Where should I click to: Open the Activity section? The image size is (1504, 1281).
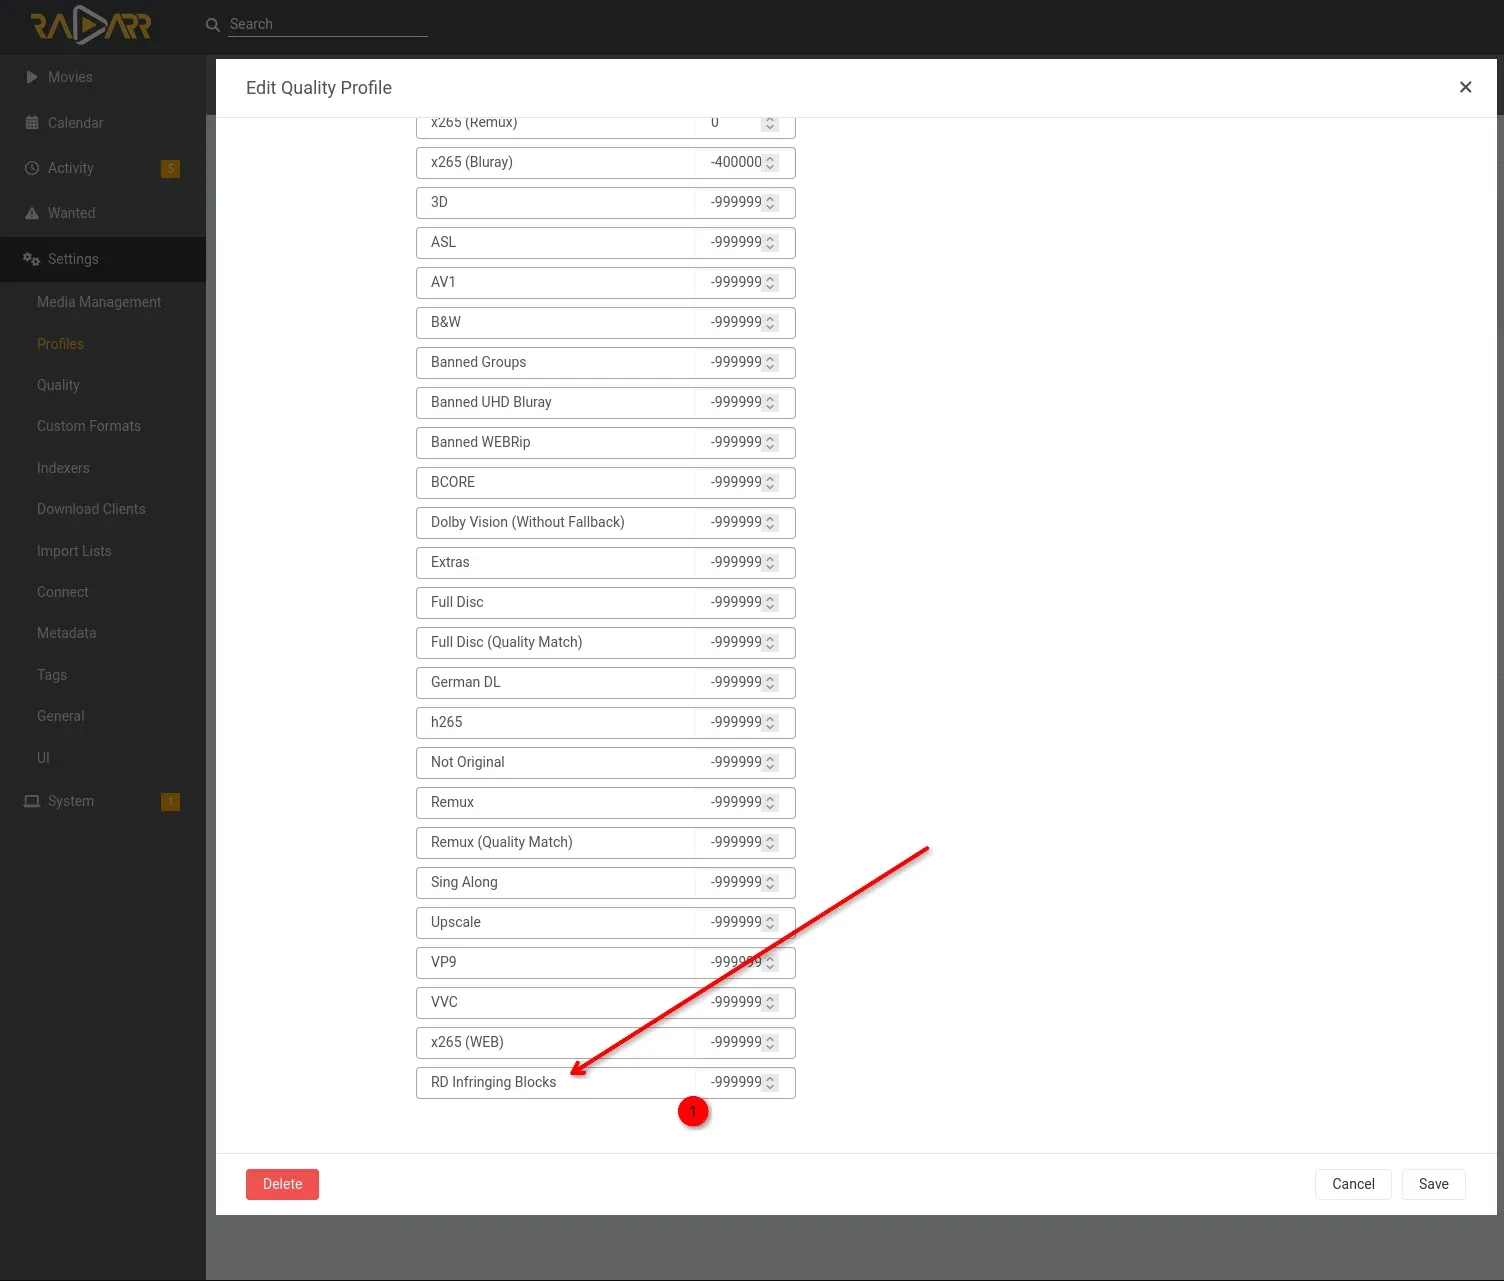(103, 168)
